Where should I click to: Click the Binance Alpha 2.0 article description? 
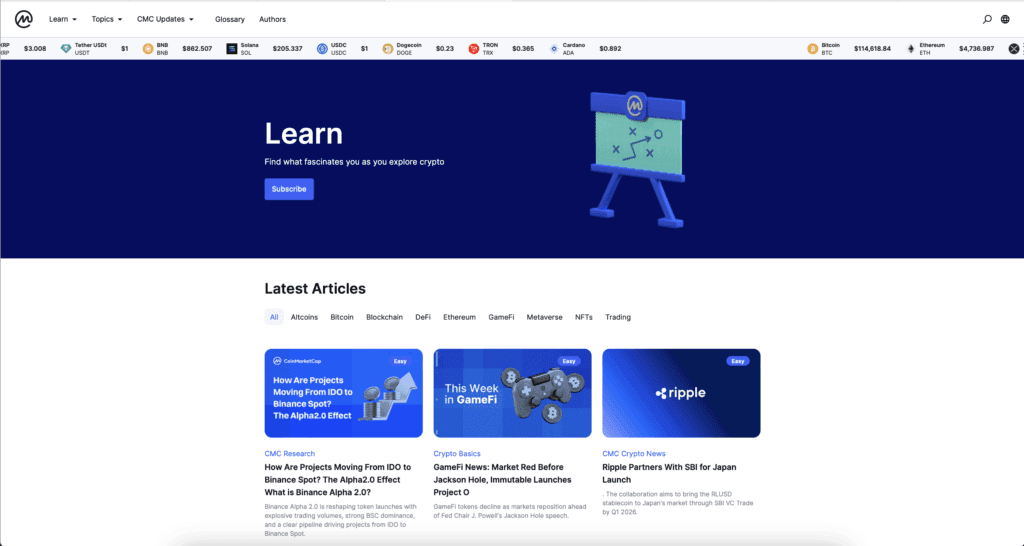[x=340, y=520]
